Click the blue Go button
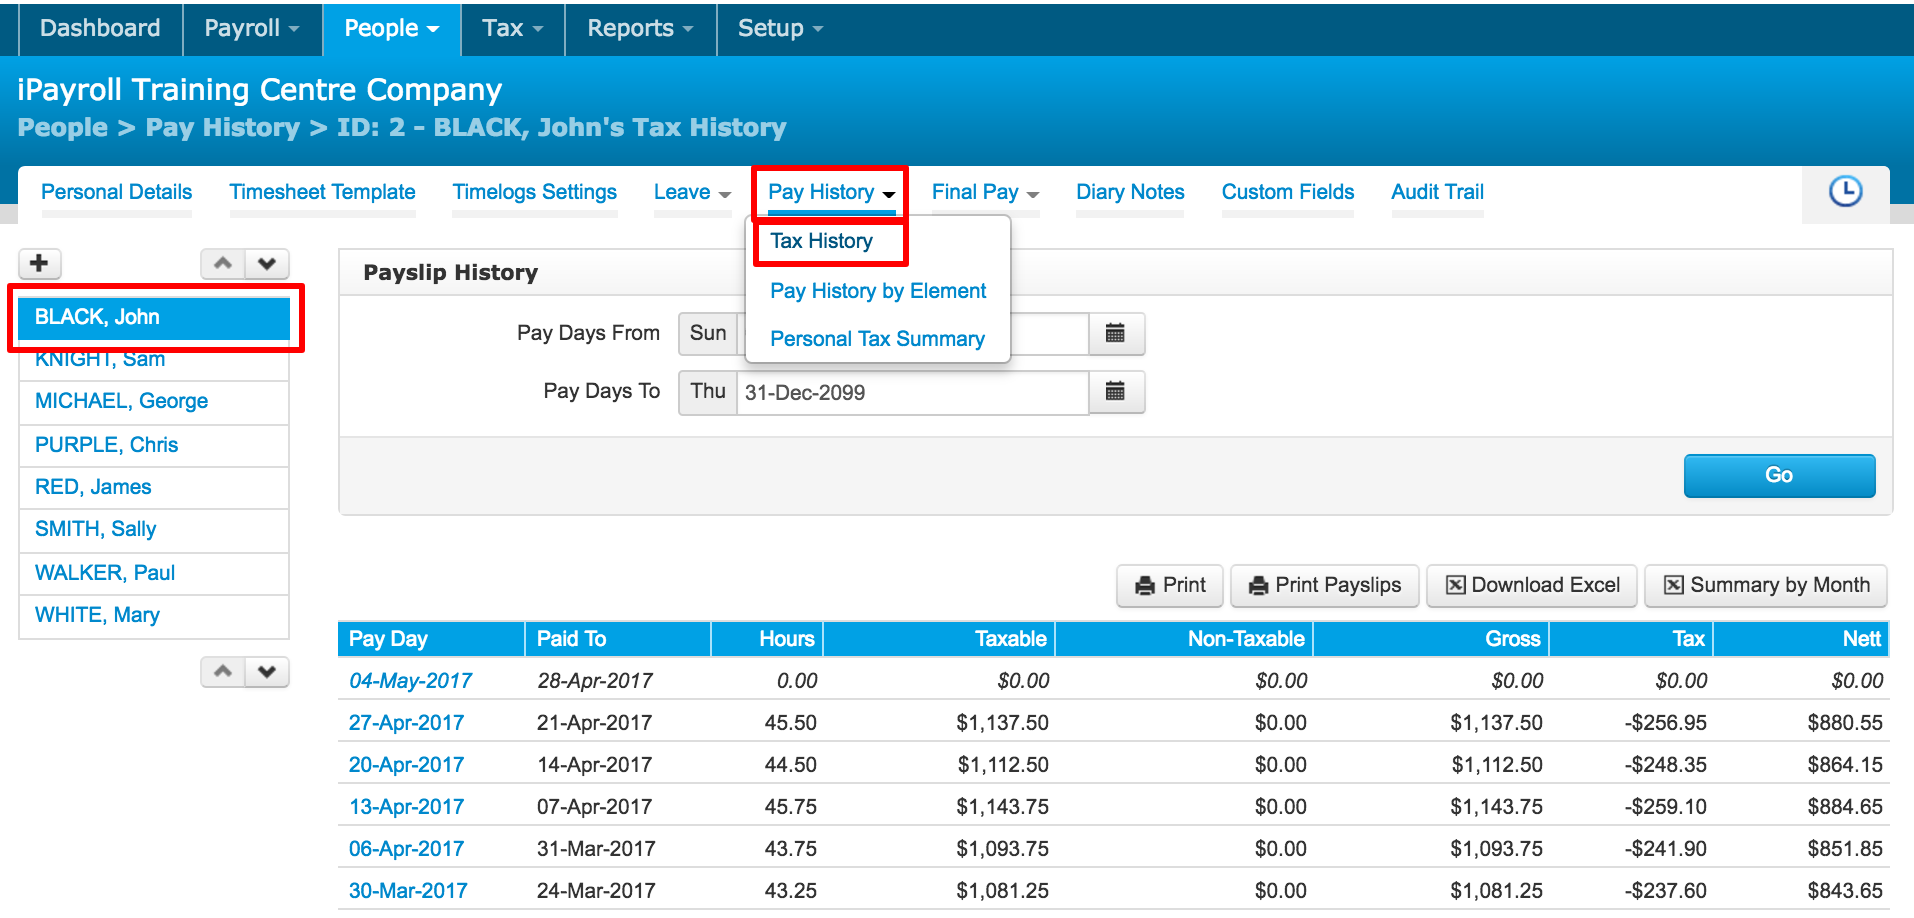This screenshot has width=1914, height=918. 1779,475
